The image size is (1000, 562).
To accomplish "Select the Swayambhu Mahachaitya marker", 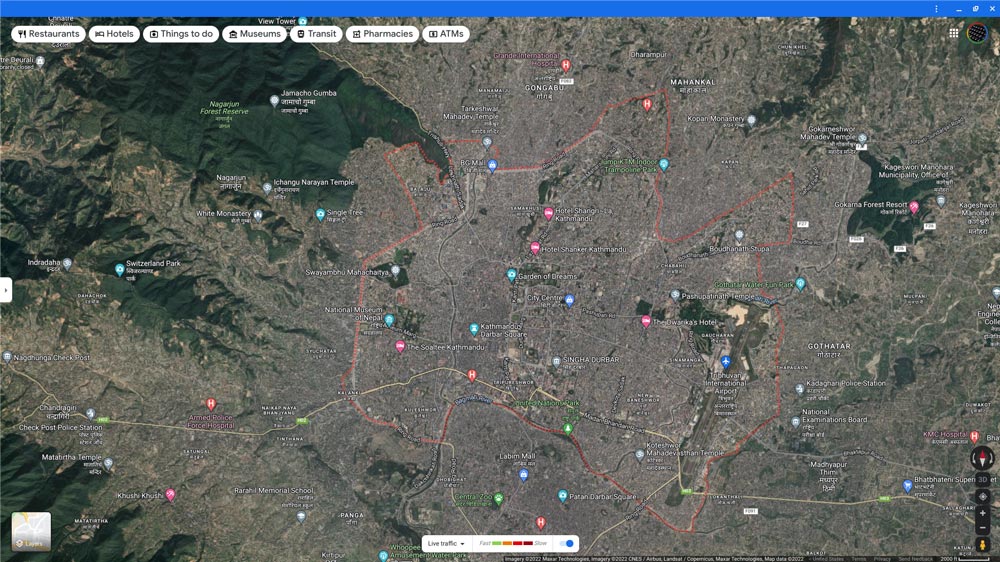I will tap(395, 270).
